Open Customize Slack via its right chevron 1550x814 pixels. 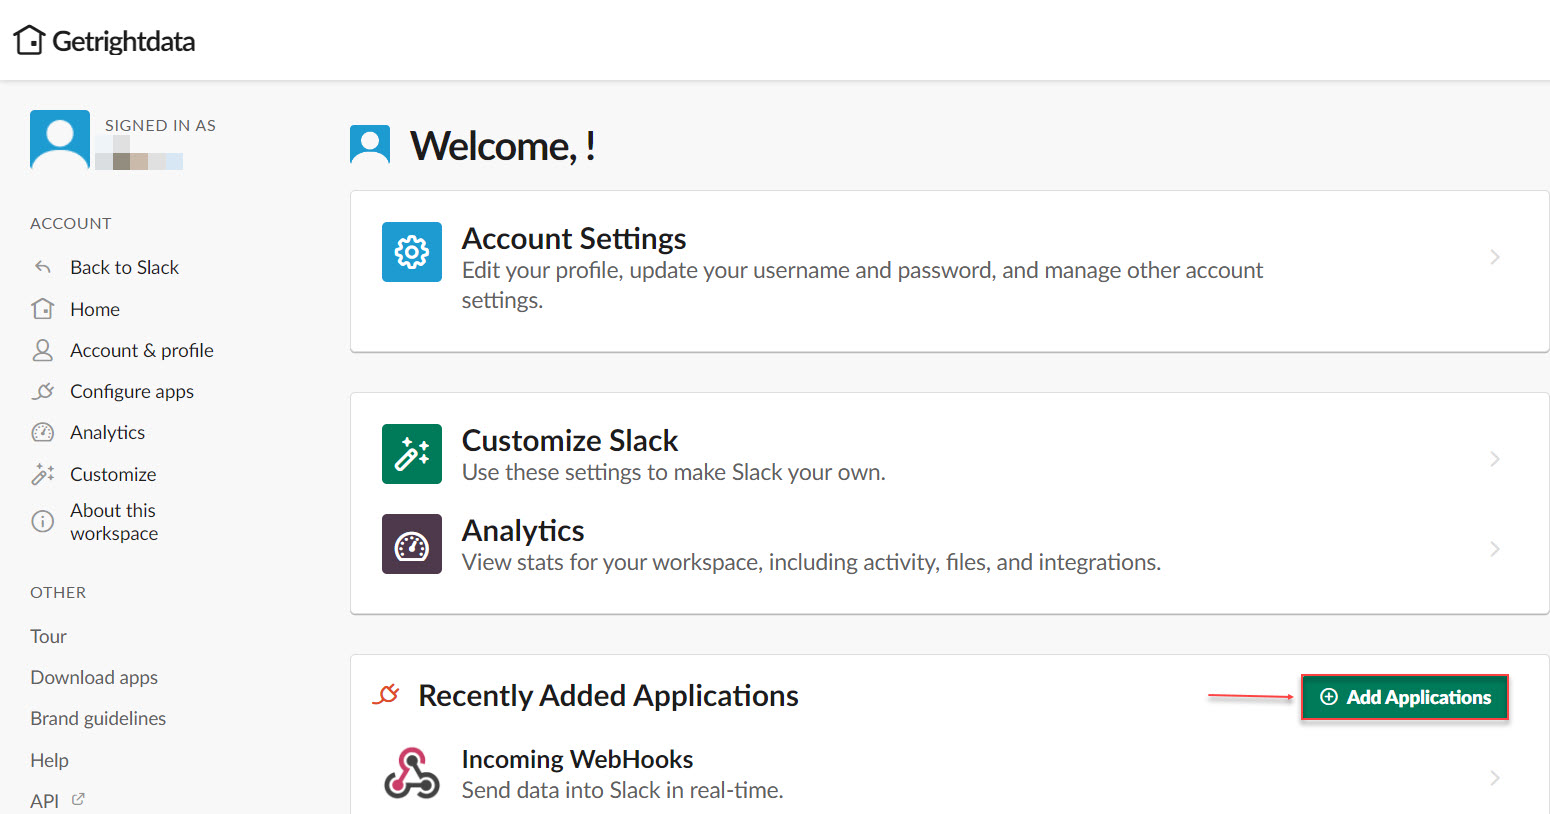(x=1495, y=459)
